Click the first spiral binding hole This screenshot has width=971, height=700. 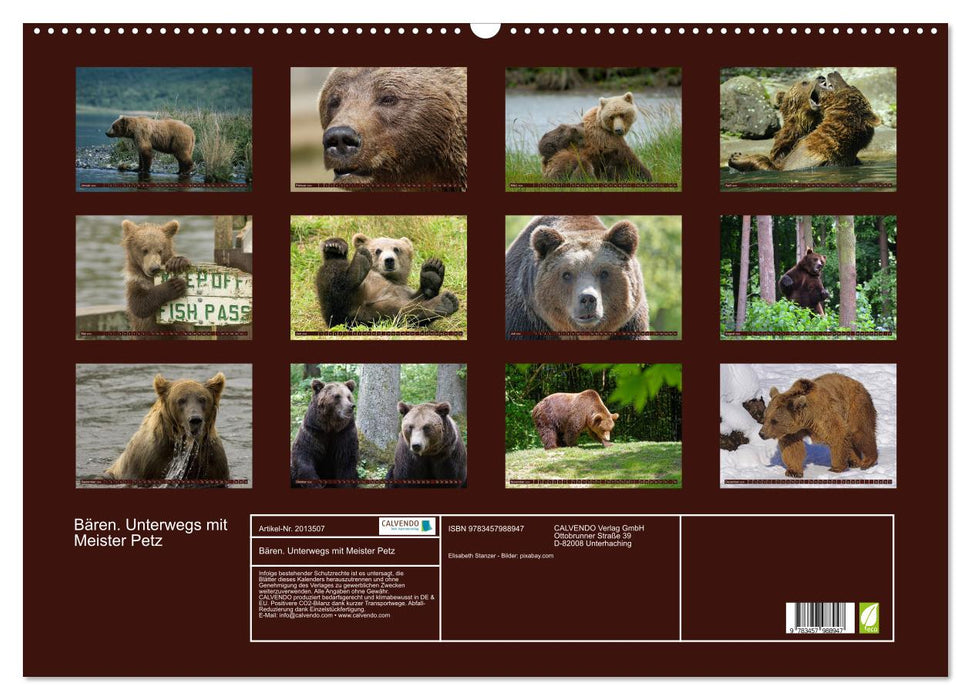pos(35,33)
